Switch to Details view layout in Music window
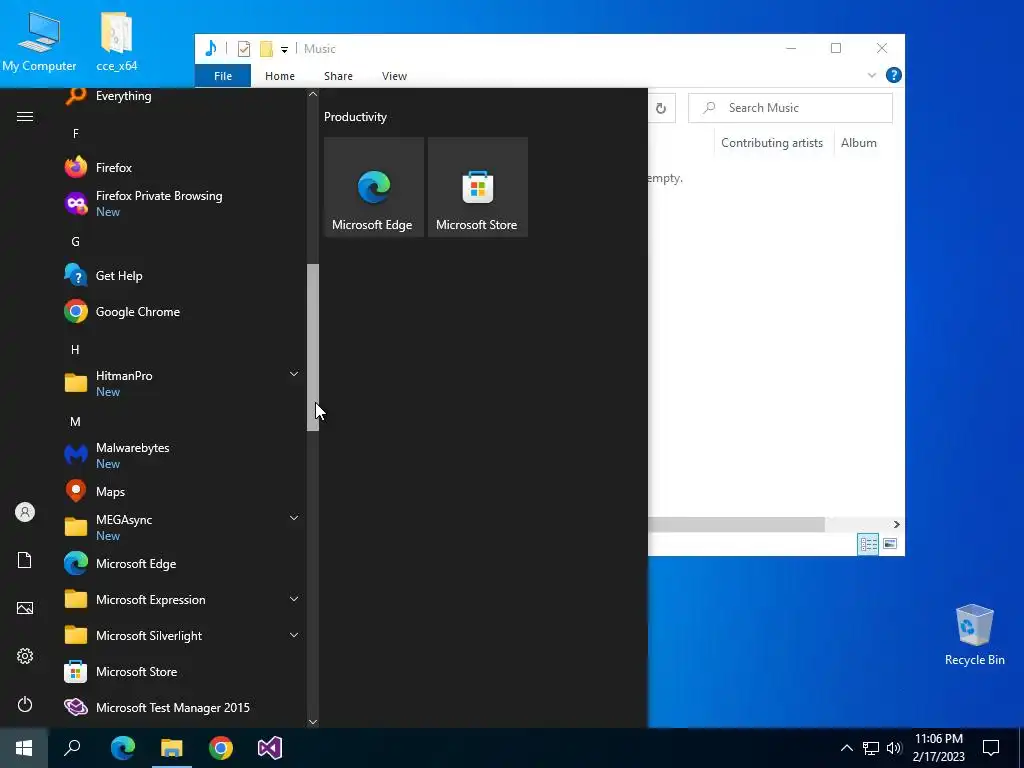 [x=868, y=543]
